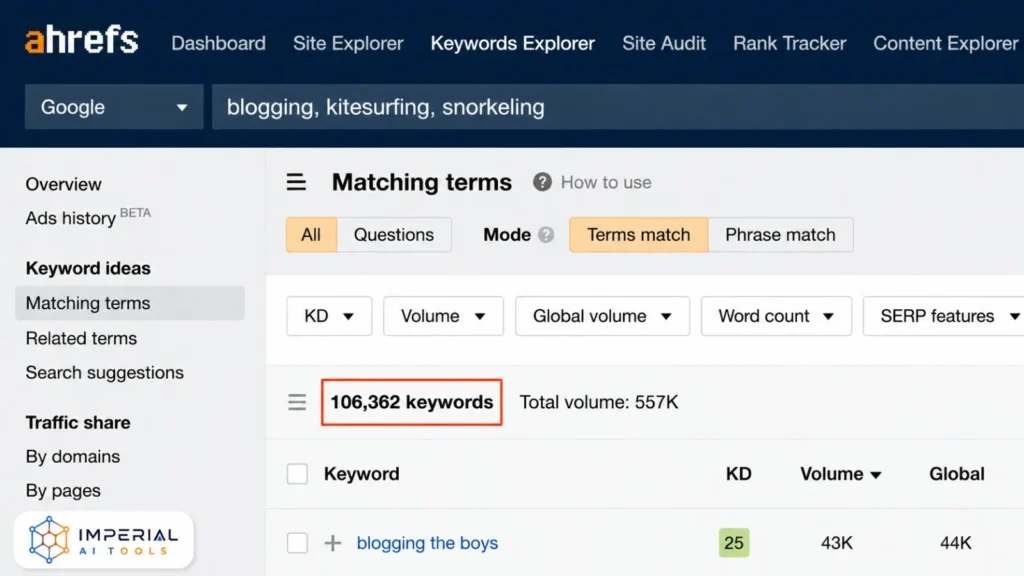
Task: Click the 106,362 keywords count
Action: point(411,402)
